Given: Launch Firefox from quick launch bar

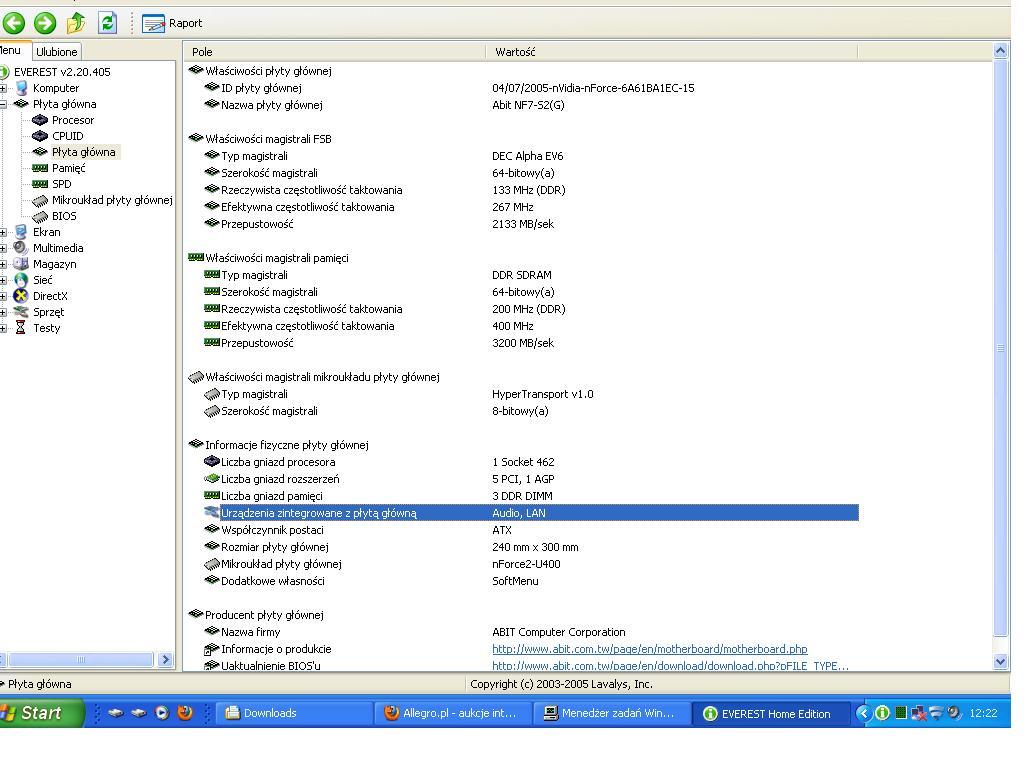Looking at the screenshot, I should click(x=185, y=713).
